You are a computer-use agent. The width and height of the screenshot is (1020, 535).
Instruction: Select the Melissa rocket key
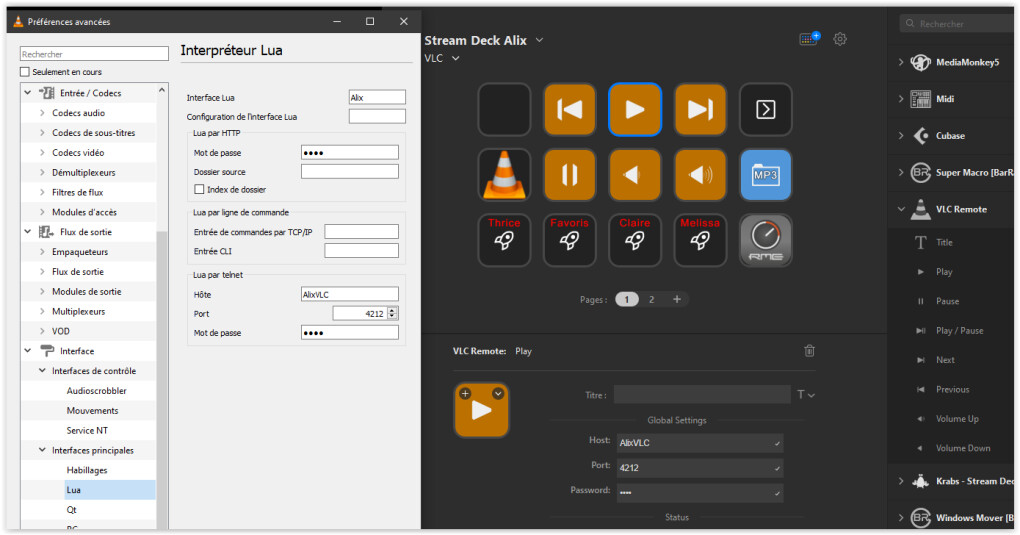[700, 240]
